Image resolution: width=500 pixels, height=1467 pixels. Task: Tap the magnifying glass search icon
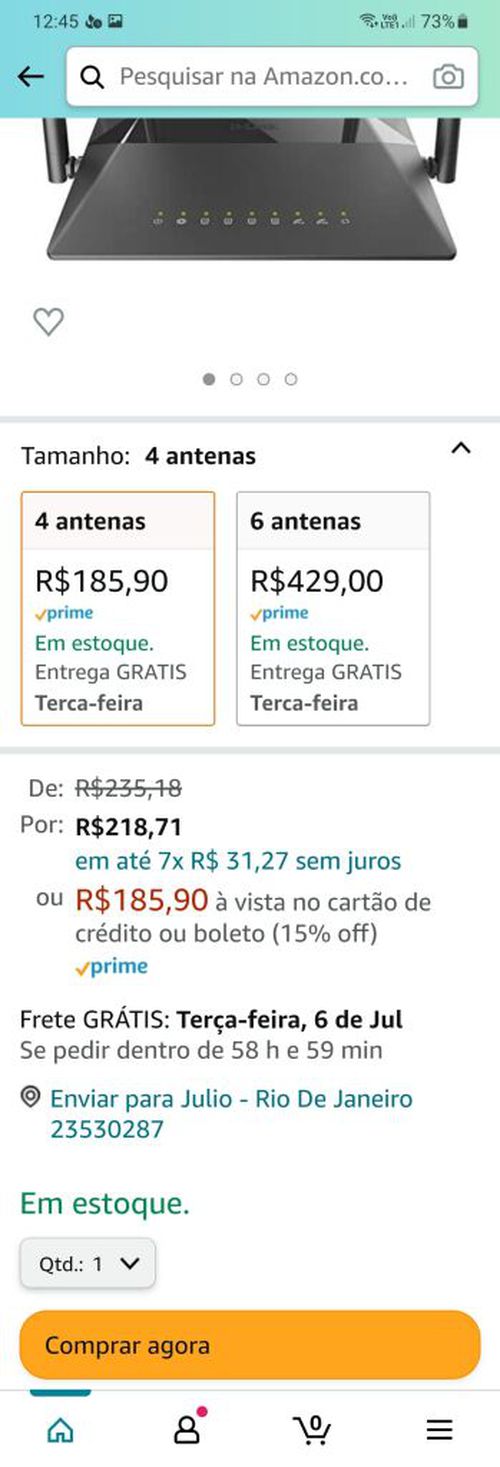tap(93, 77)
